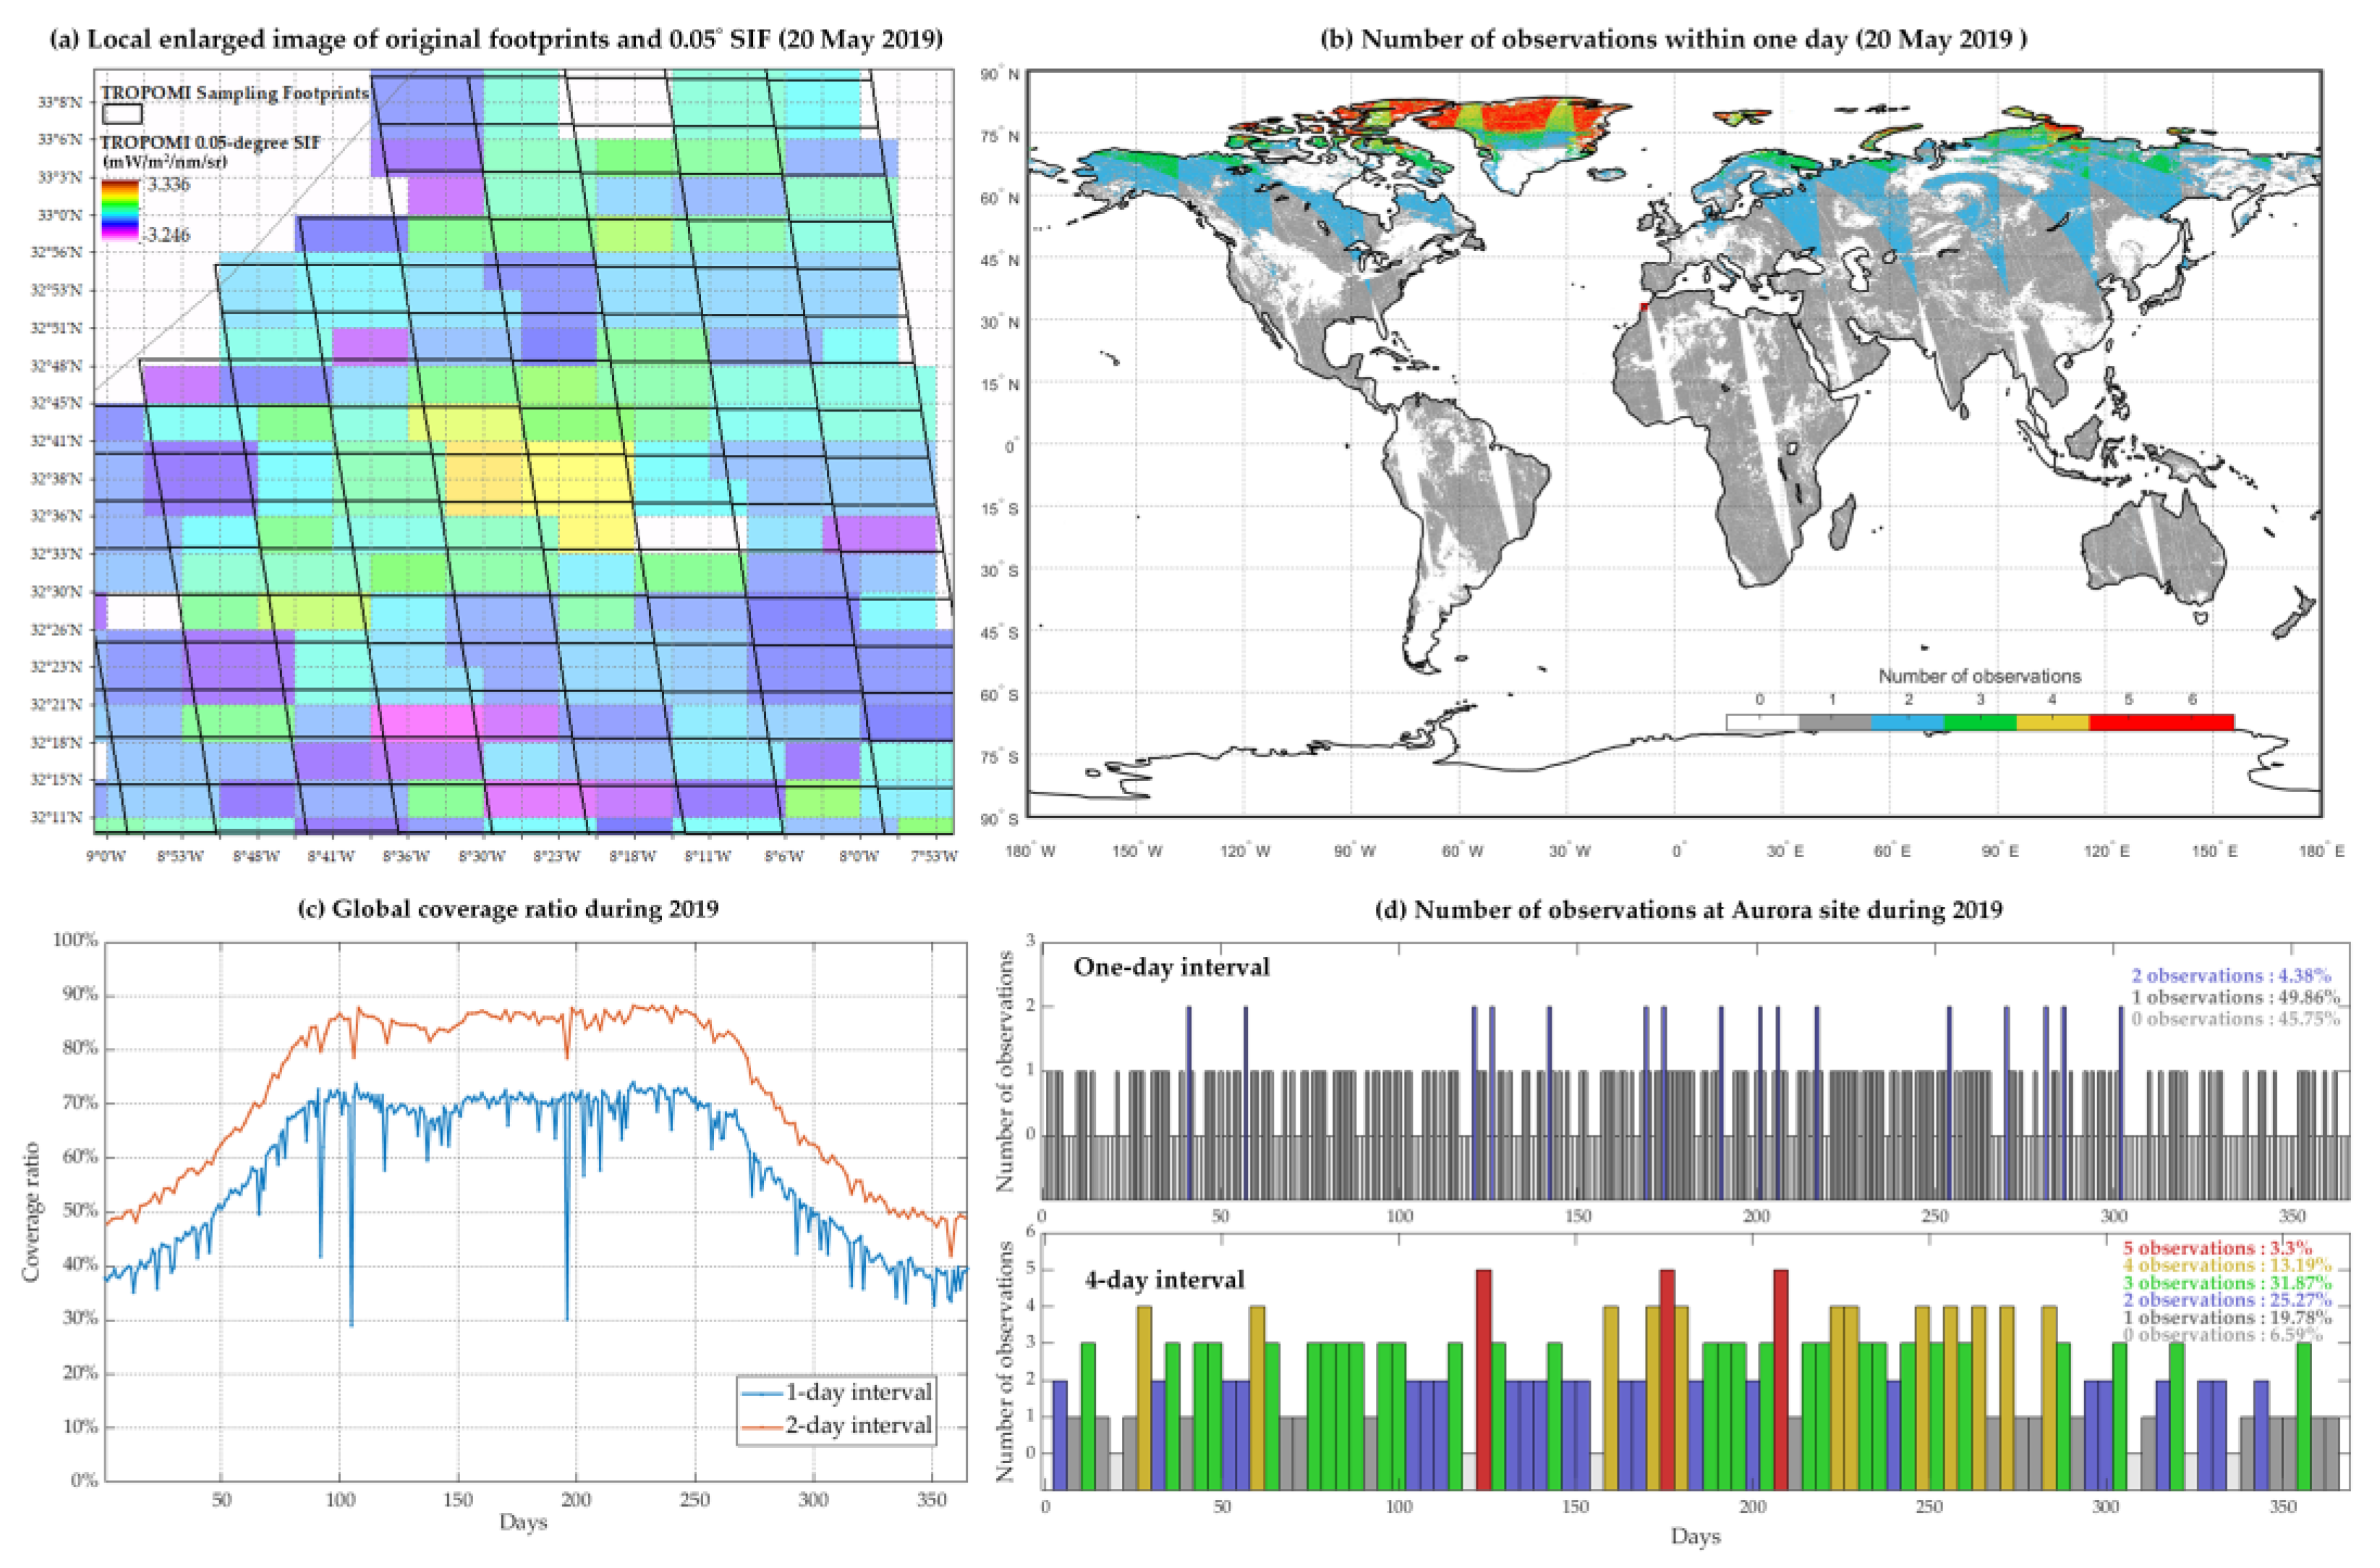Click the SIF rainbow colorbar in panel a

tap(120, 211)
